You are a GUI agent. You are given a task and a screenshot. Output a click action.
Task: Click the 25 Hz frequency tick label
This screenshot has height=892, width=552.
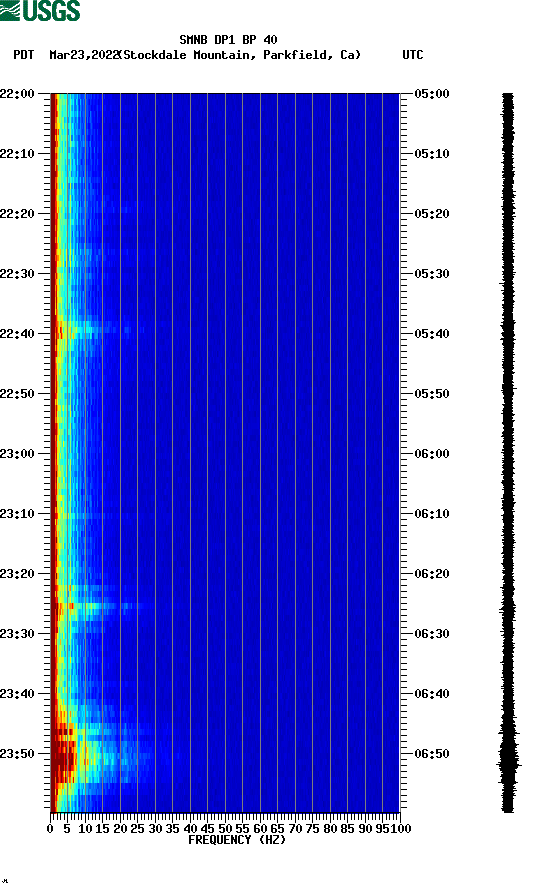(x=137, y=829)
